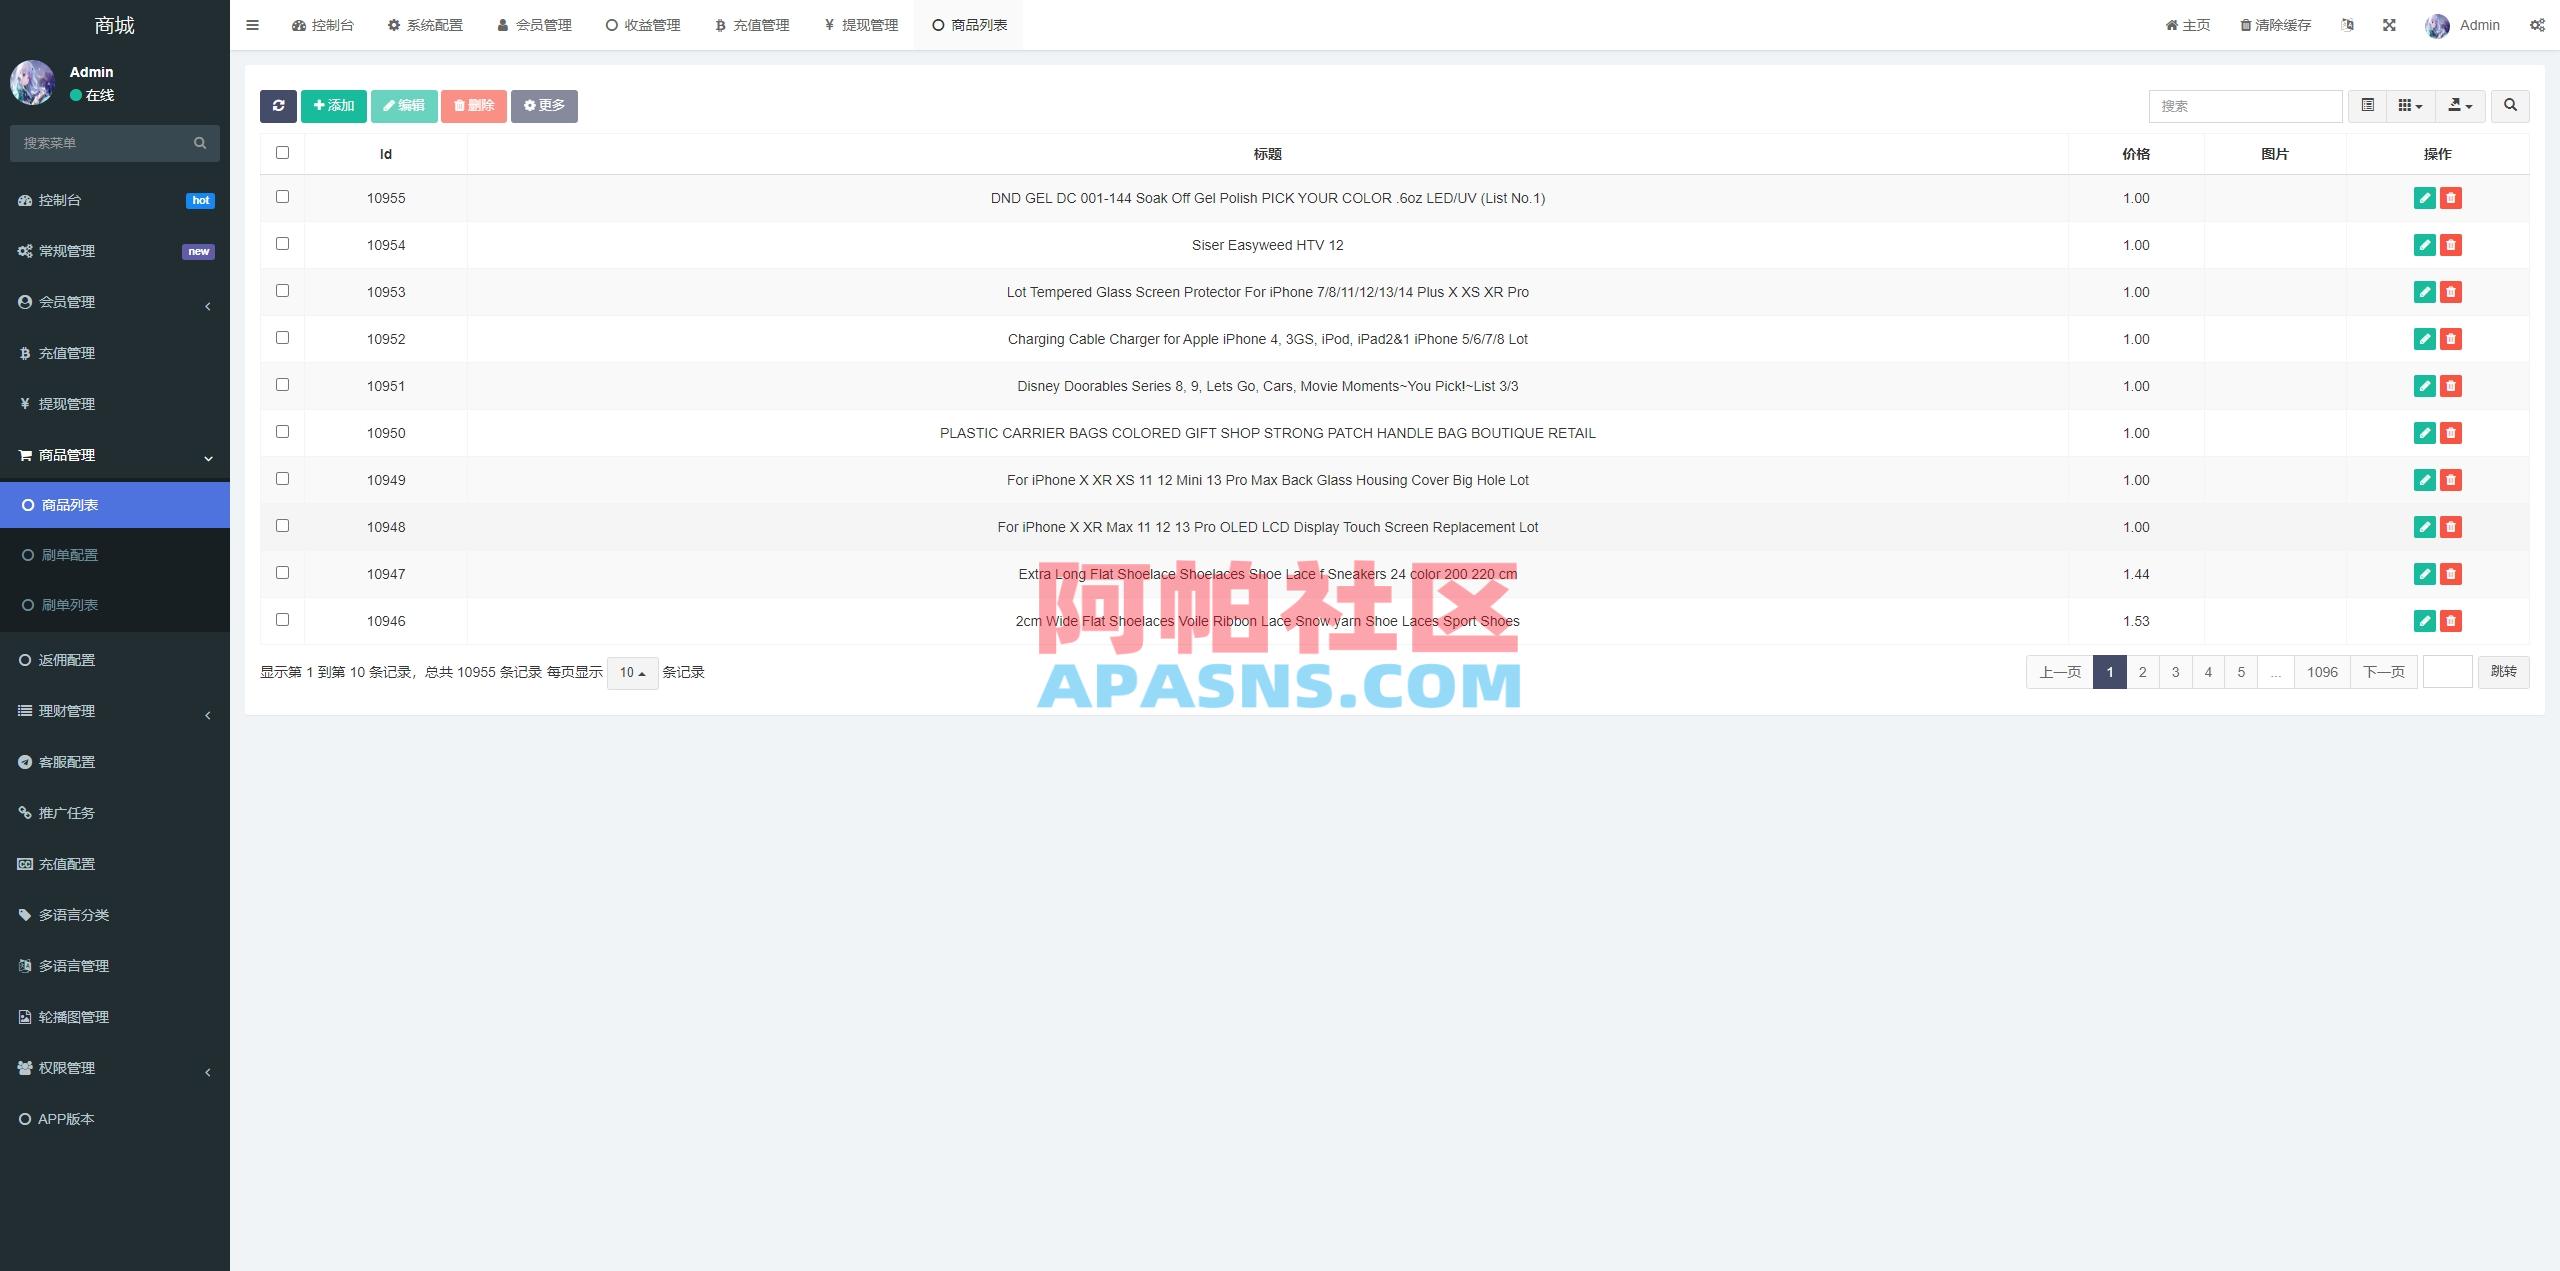
Task: Check the row checkbox for item 10950
Action: 282,431
